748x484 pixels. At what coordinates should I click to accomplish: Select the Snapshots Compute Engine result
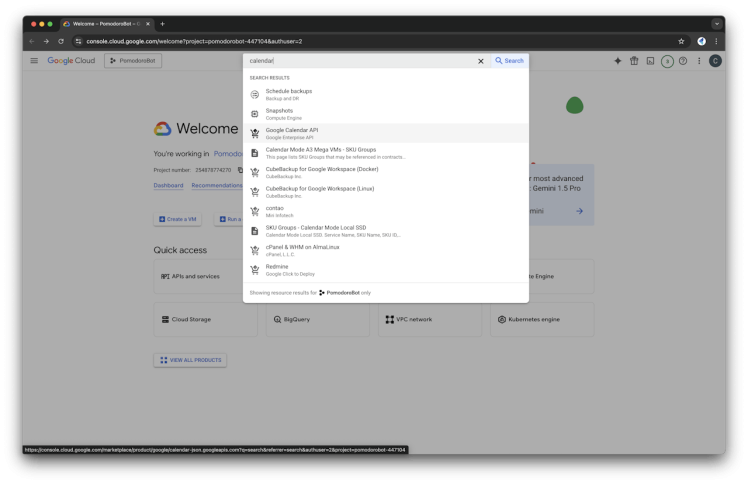click(385, 114)
